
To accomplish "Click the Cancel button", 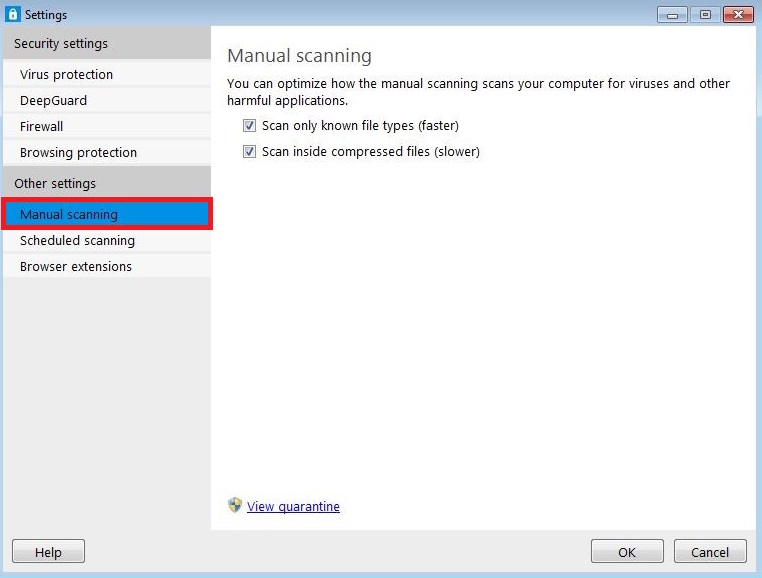I will tap(710, 551).
